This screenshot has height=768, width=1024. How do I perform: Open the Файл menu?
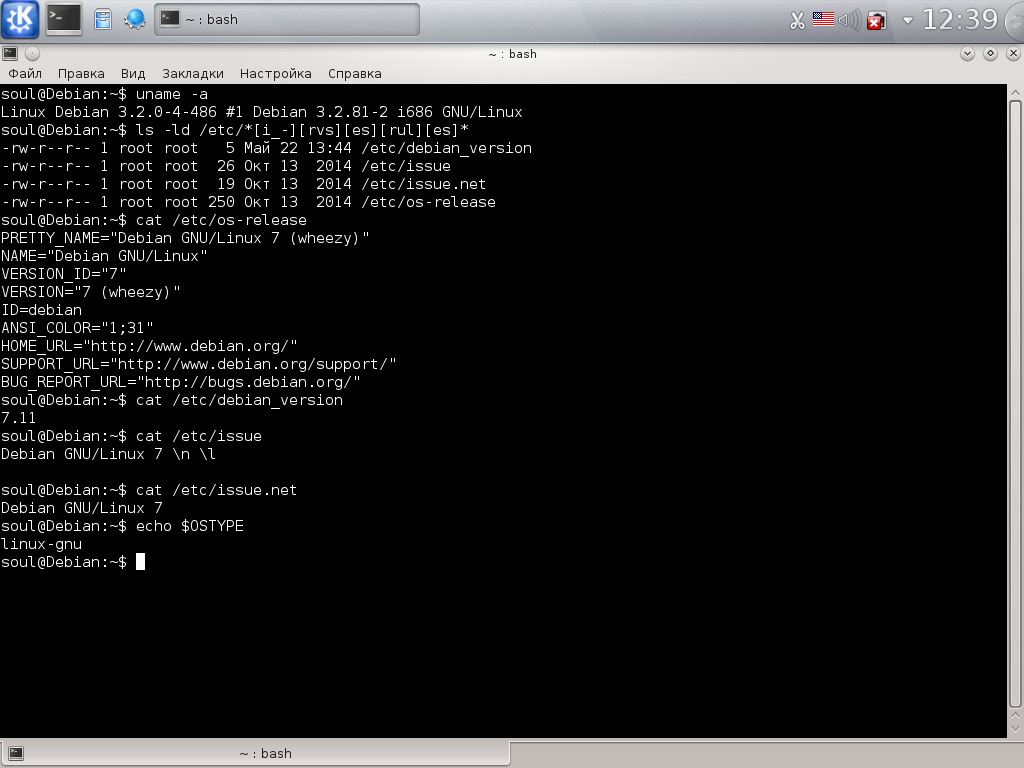coord(25,73)
